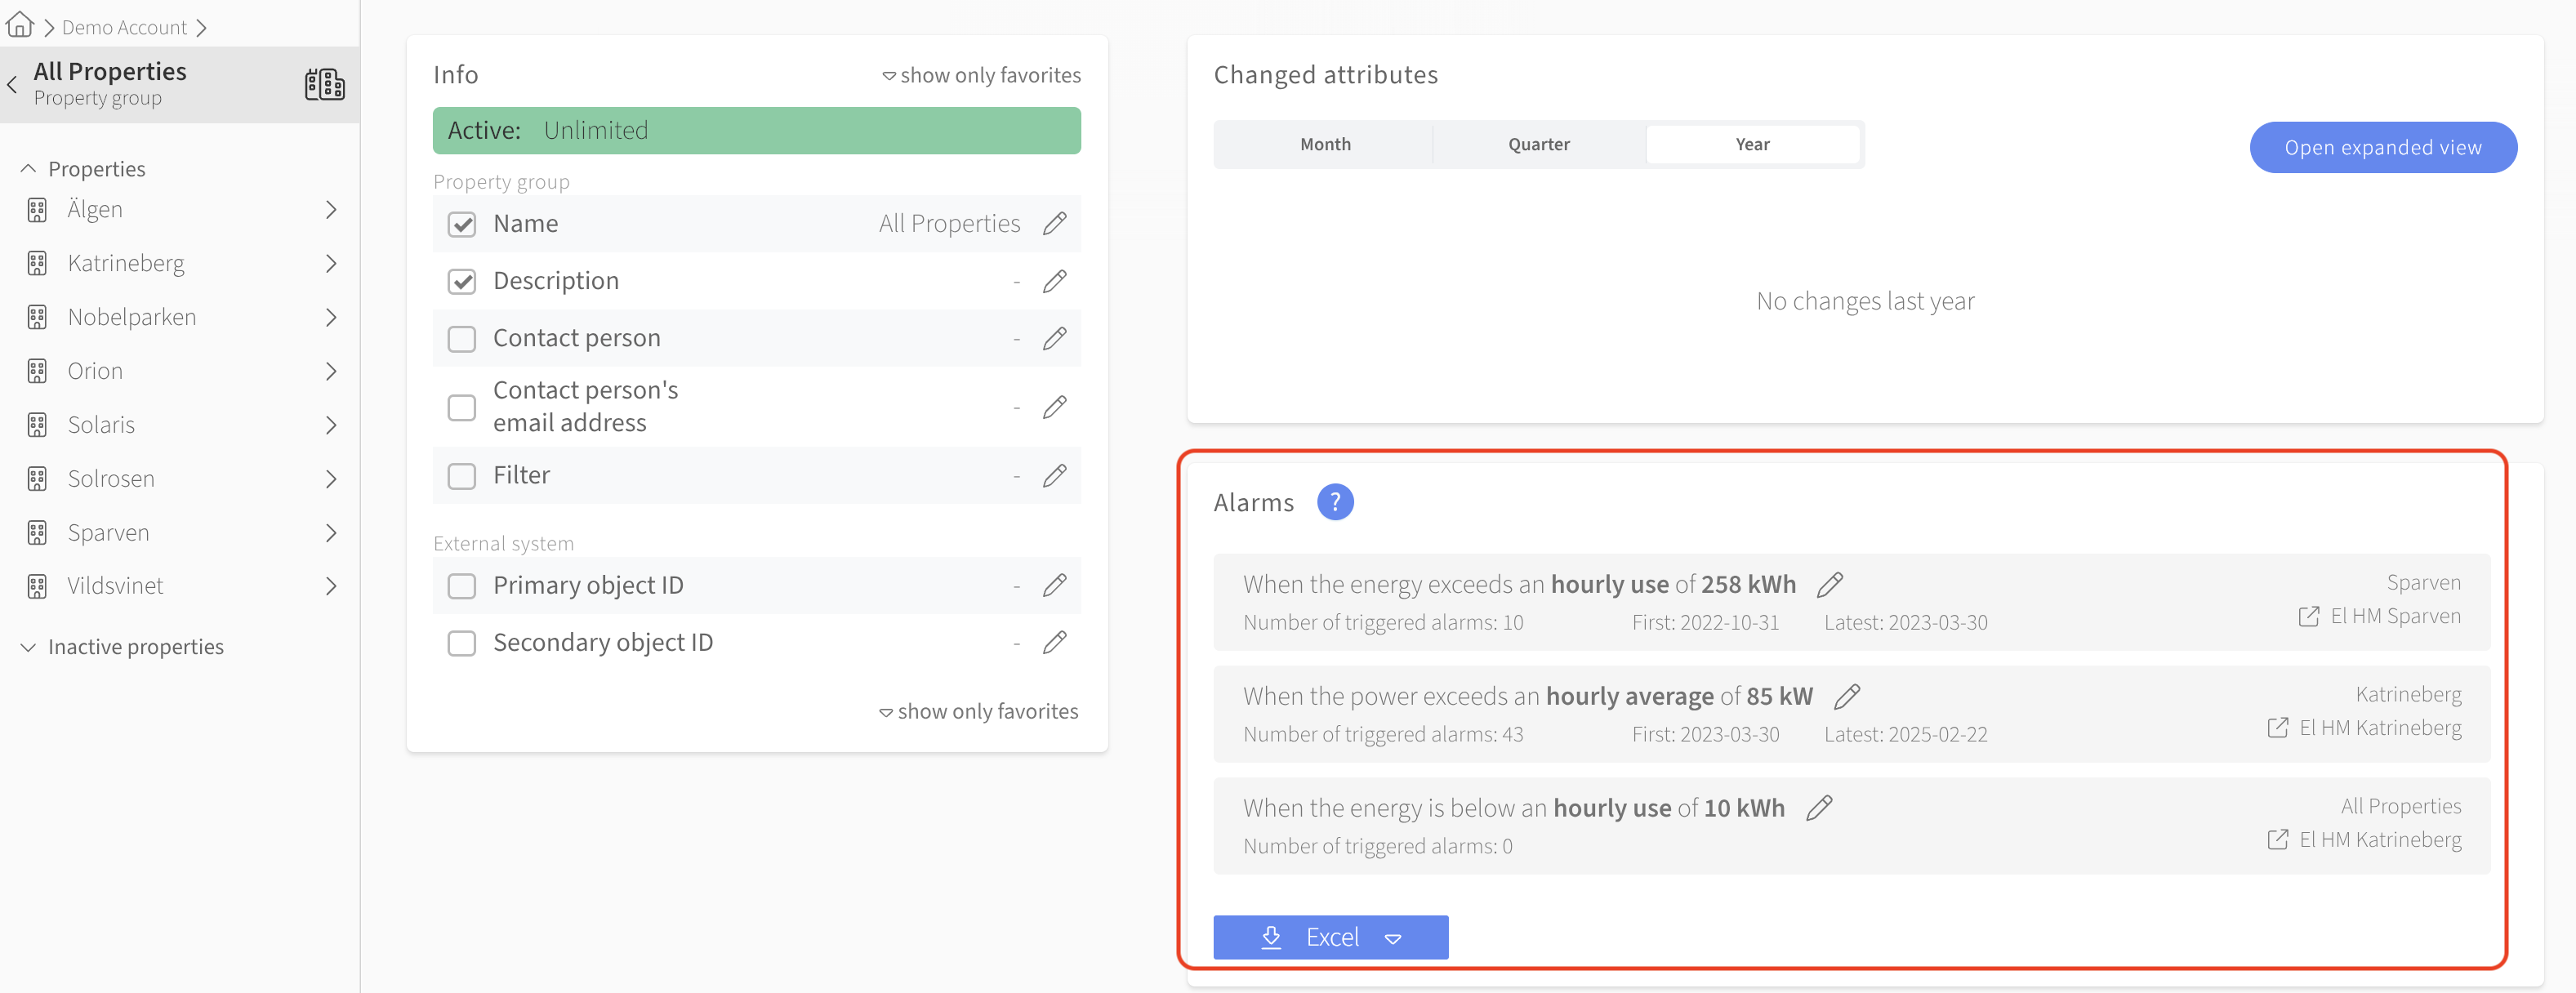The height and width of the screenshot is (993, 2576).
Task: Enable the Primary object ID checkbox
Action: pyautogui.click(x=461, y=586)
